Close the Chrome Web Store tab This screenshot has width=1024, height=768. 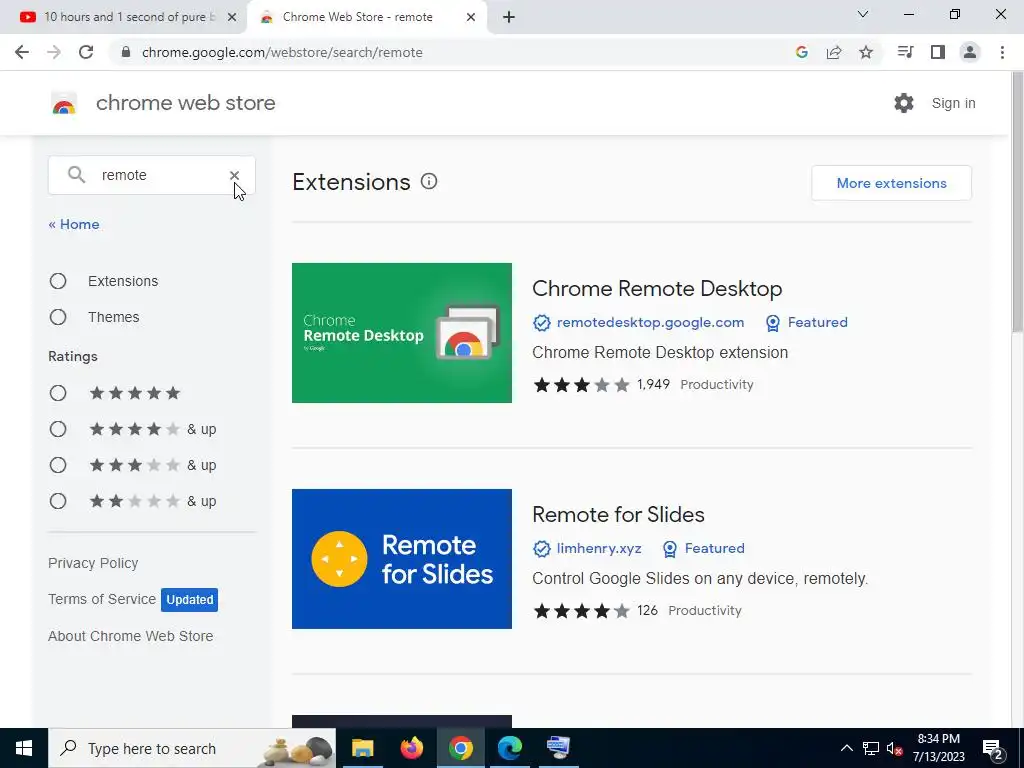[x=471, y=17]
